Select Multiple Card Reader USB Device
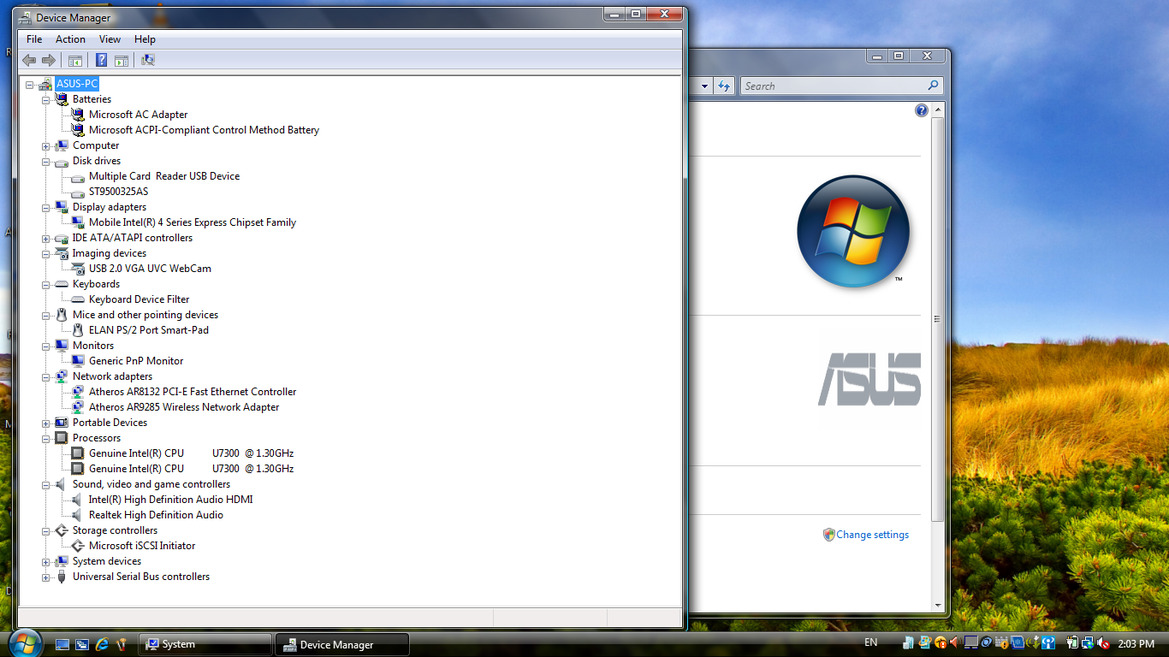 click(164, 176)
